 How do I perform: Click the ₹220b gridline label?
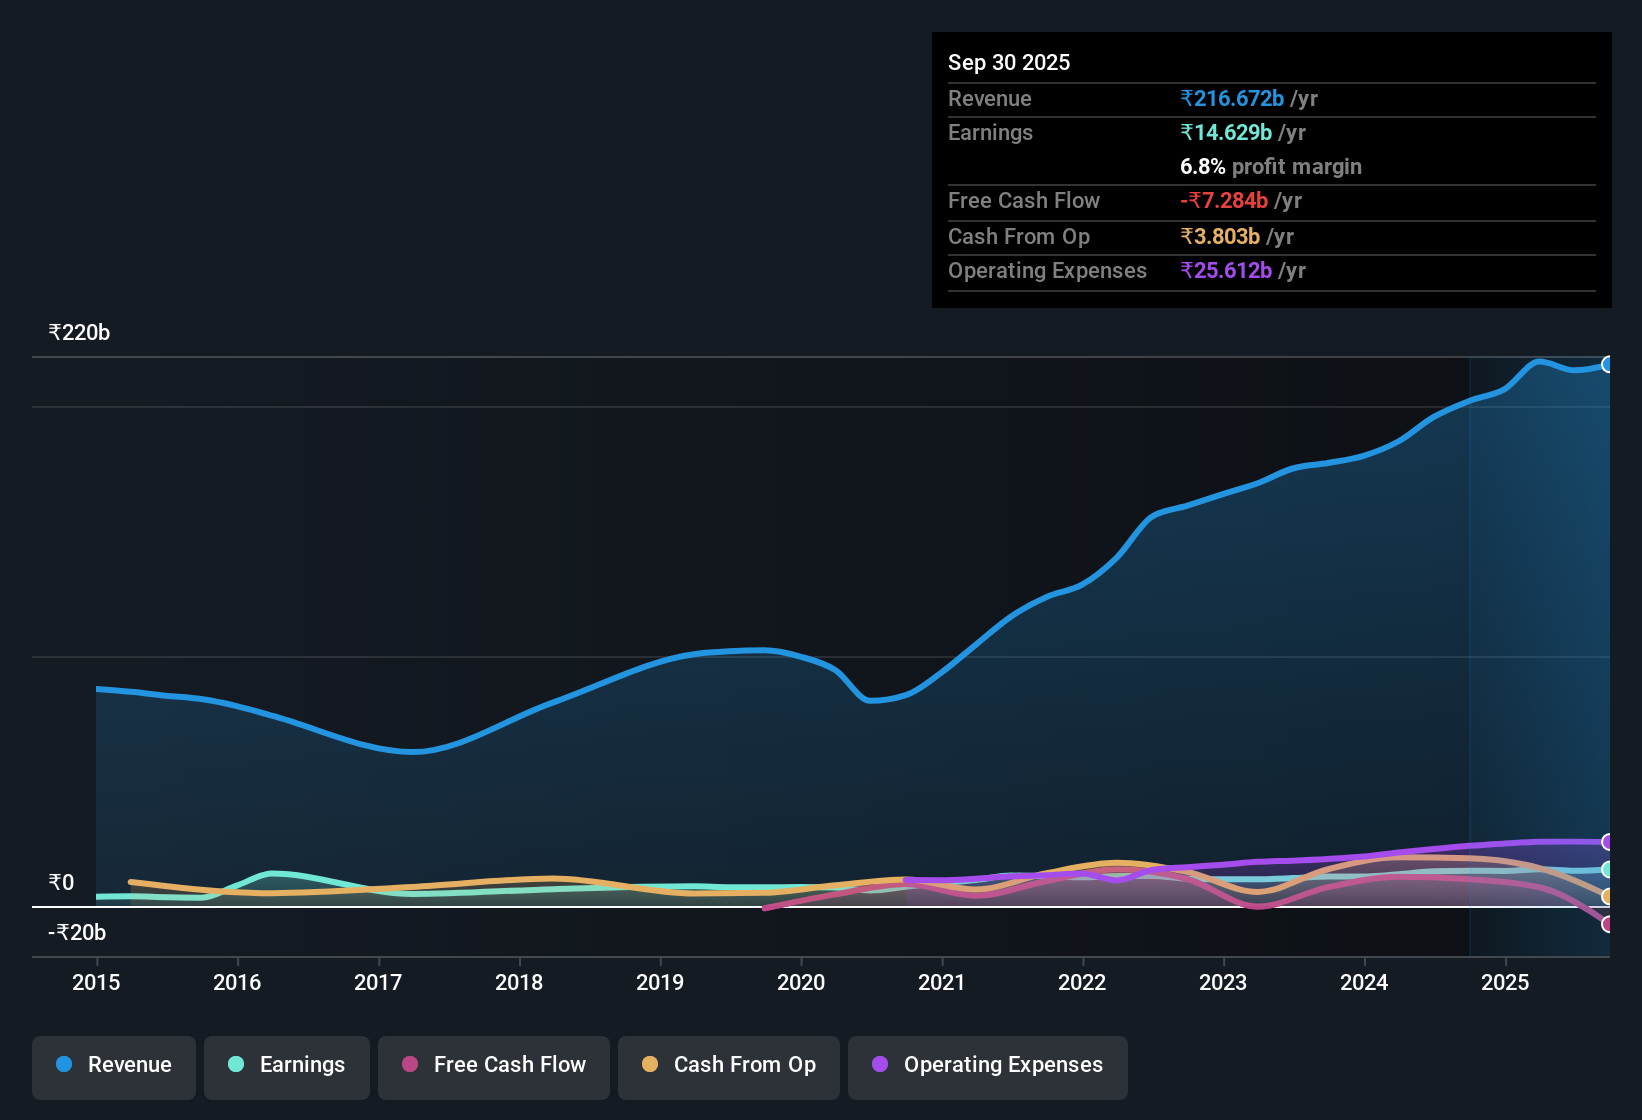(78, 332)
